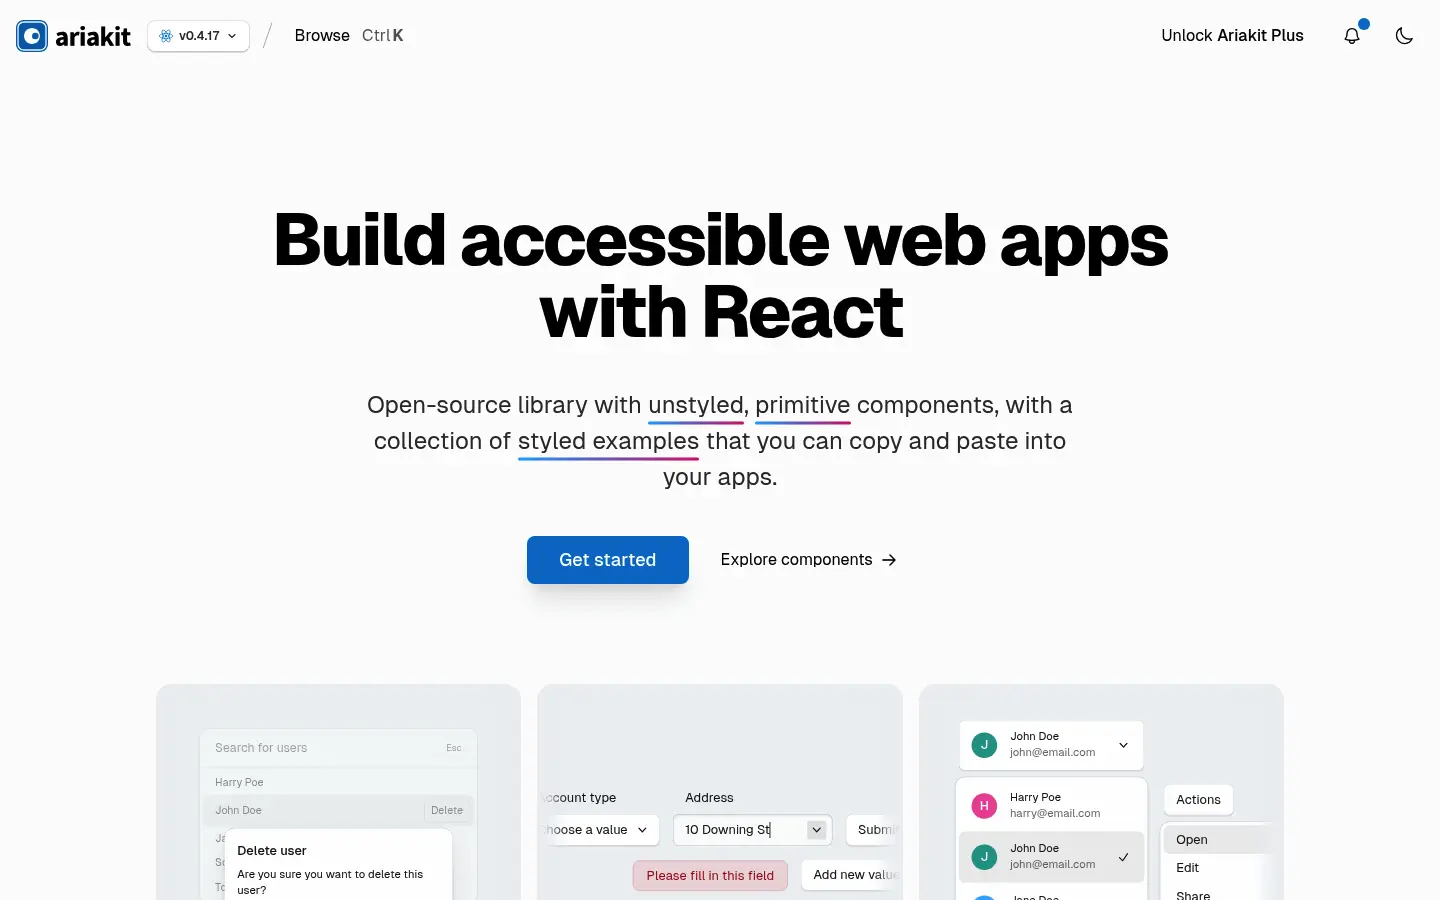This screenshot has width=1440, height=900.
Task: Click the Search for users field
Action: [x=338, y=748]
